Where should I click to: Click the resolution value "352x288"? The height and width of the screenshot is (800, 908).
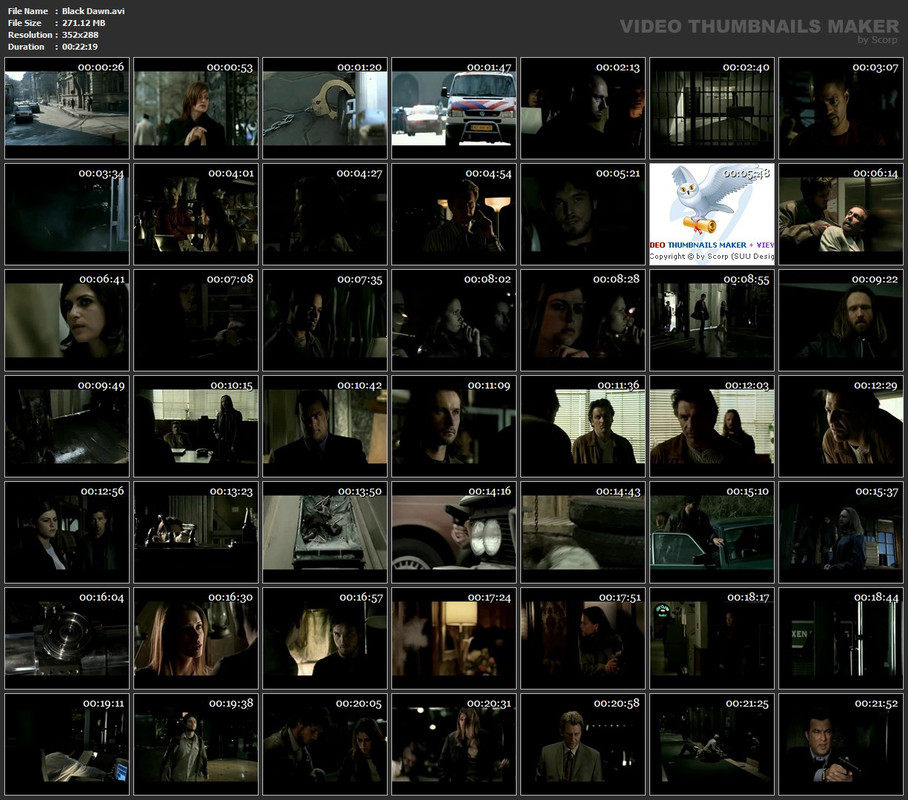80,35
